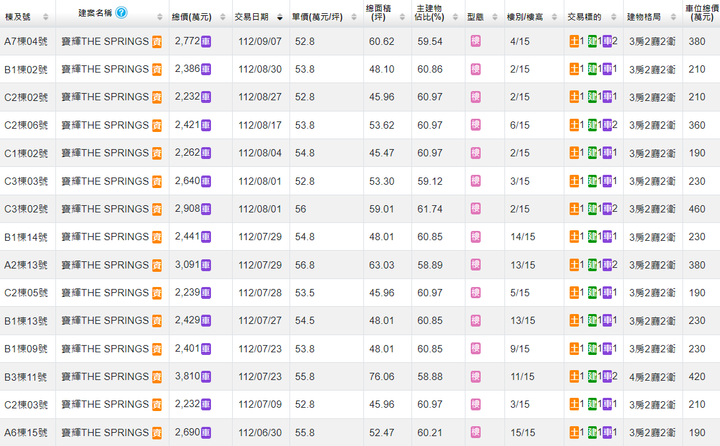This screenshot has height=446, width=720.
Task: Sort by 總價(萬元) column arrows
Action: 223,17
